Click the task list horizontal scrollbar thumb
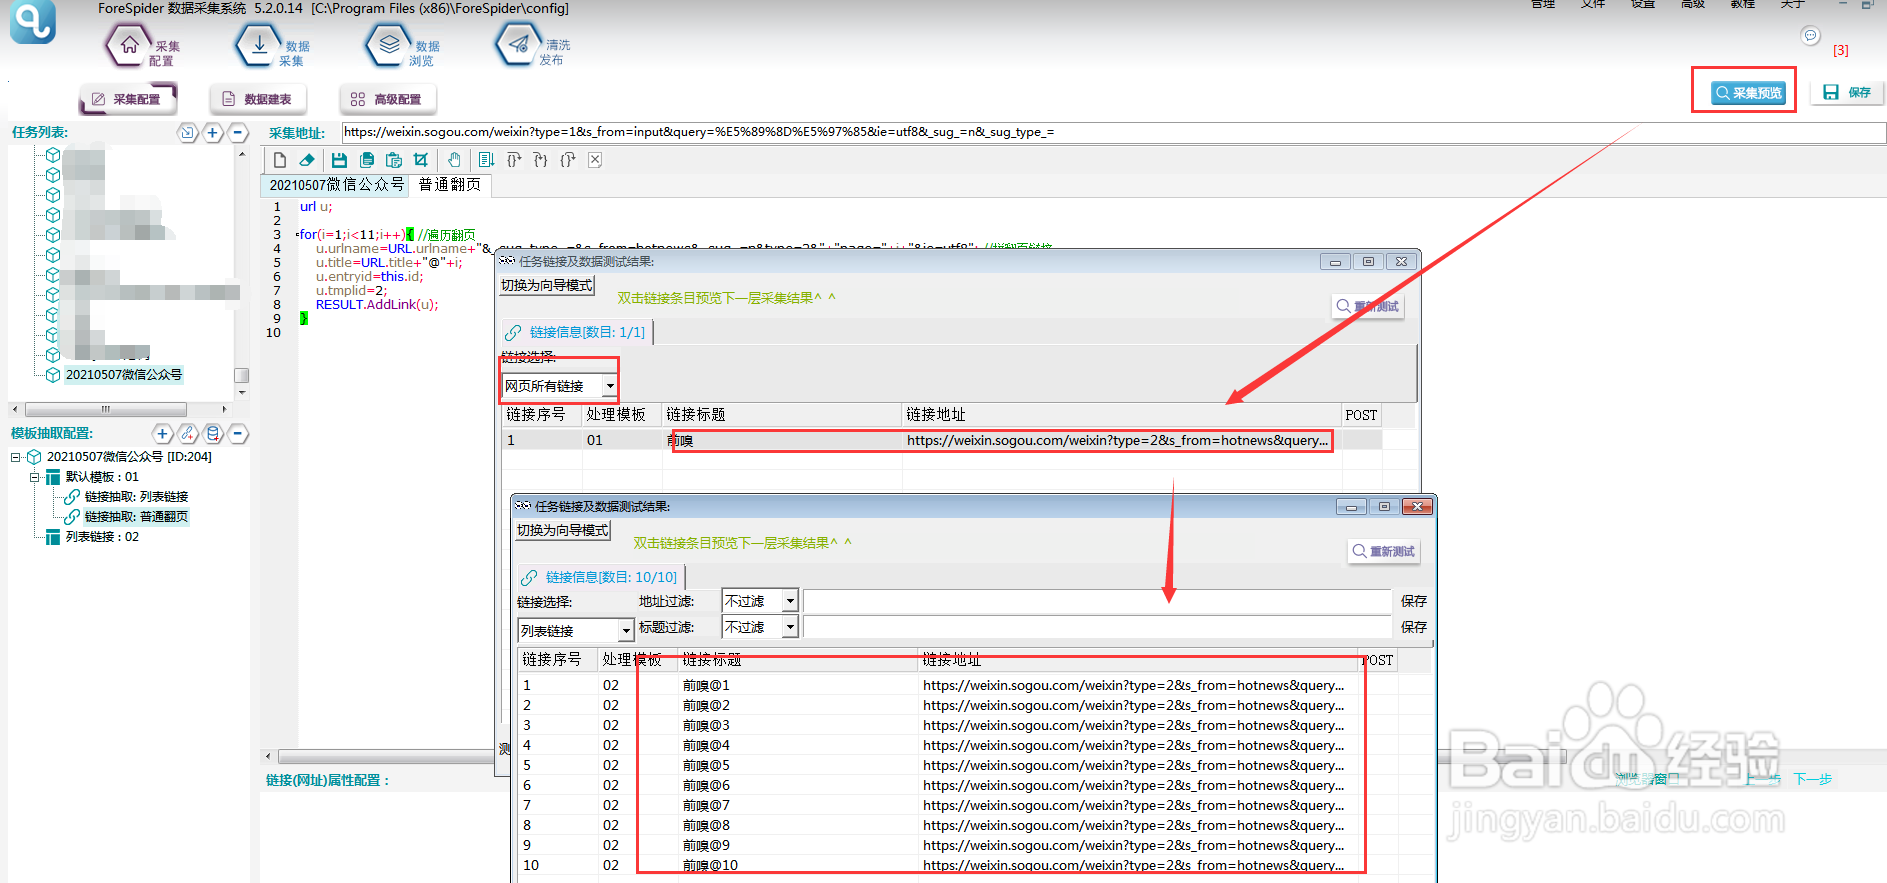This screenshot has height=883, width=1887. 106,409
